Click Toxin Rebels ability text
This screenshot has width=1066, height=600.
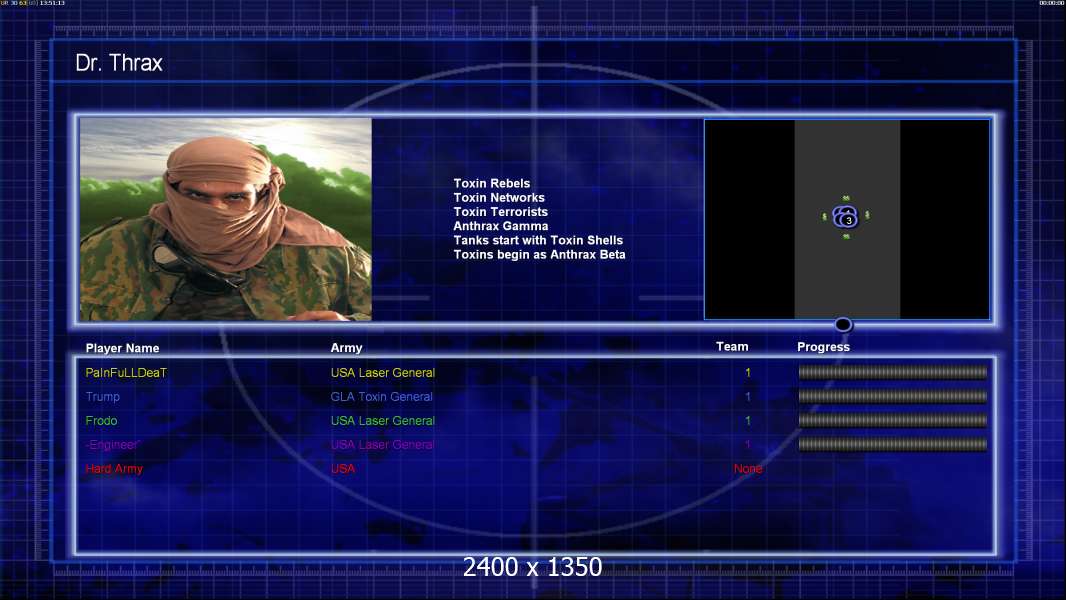pyautogui.click(x=492, y=183)
